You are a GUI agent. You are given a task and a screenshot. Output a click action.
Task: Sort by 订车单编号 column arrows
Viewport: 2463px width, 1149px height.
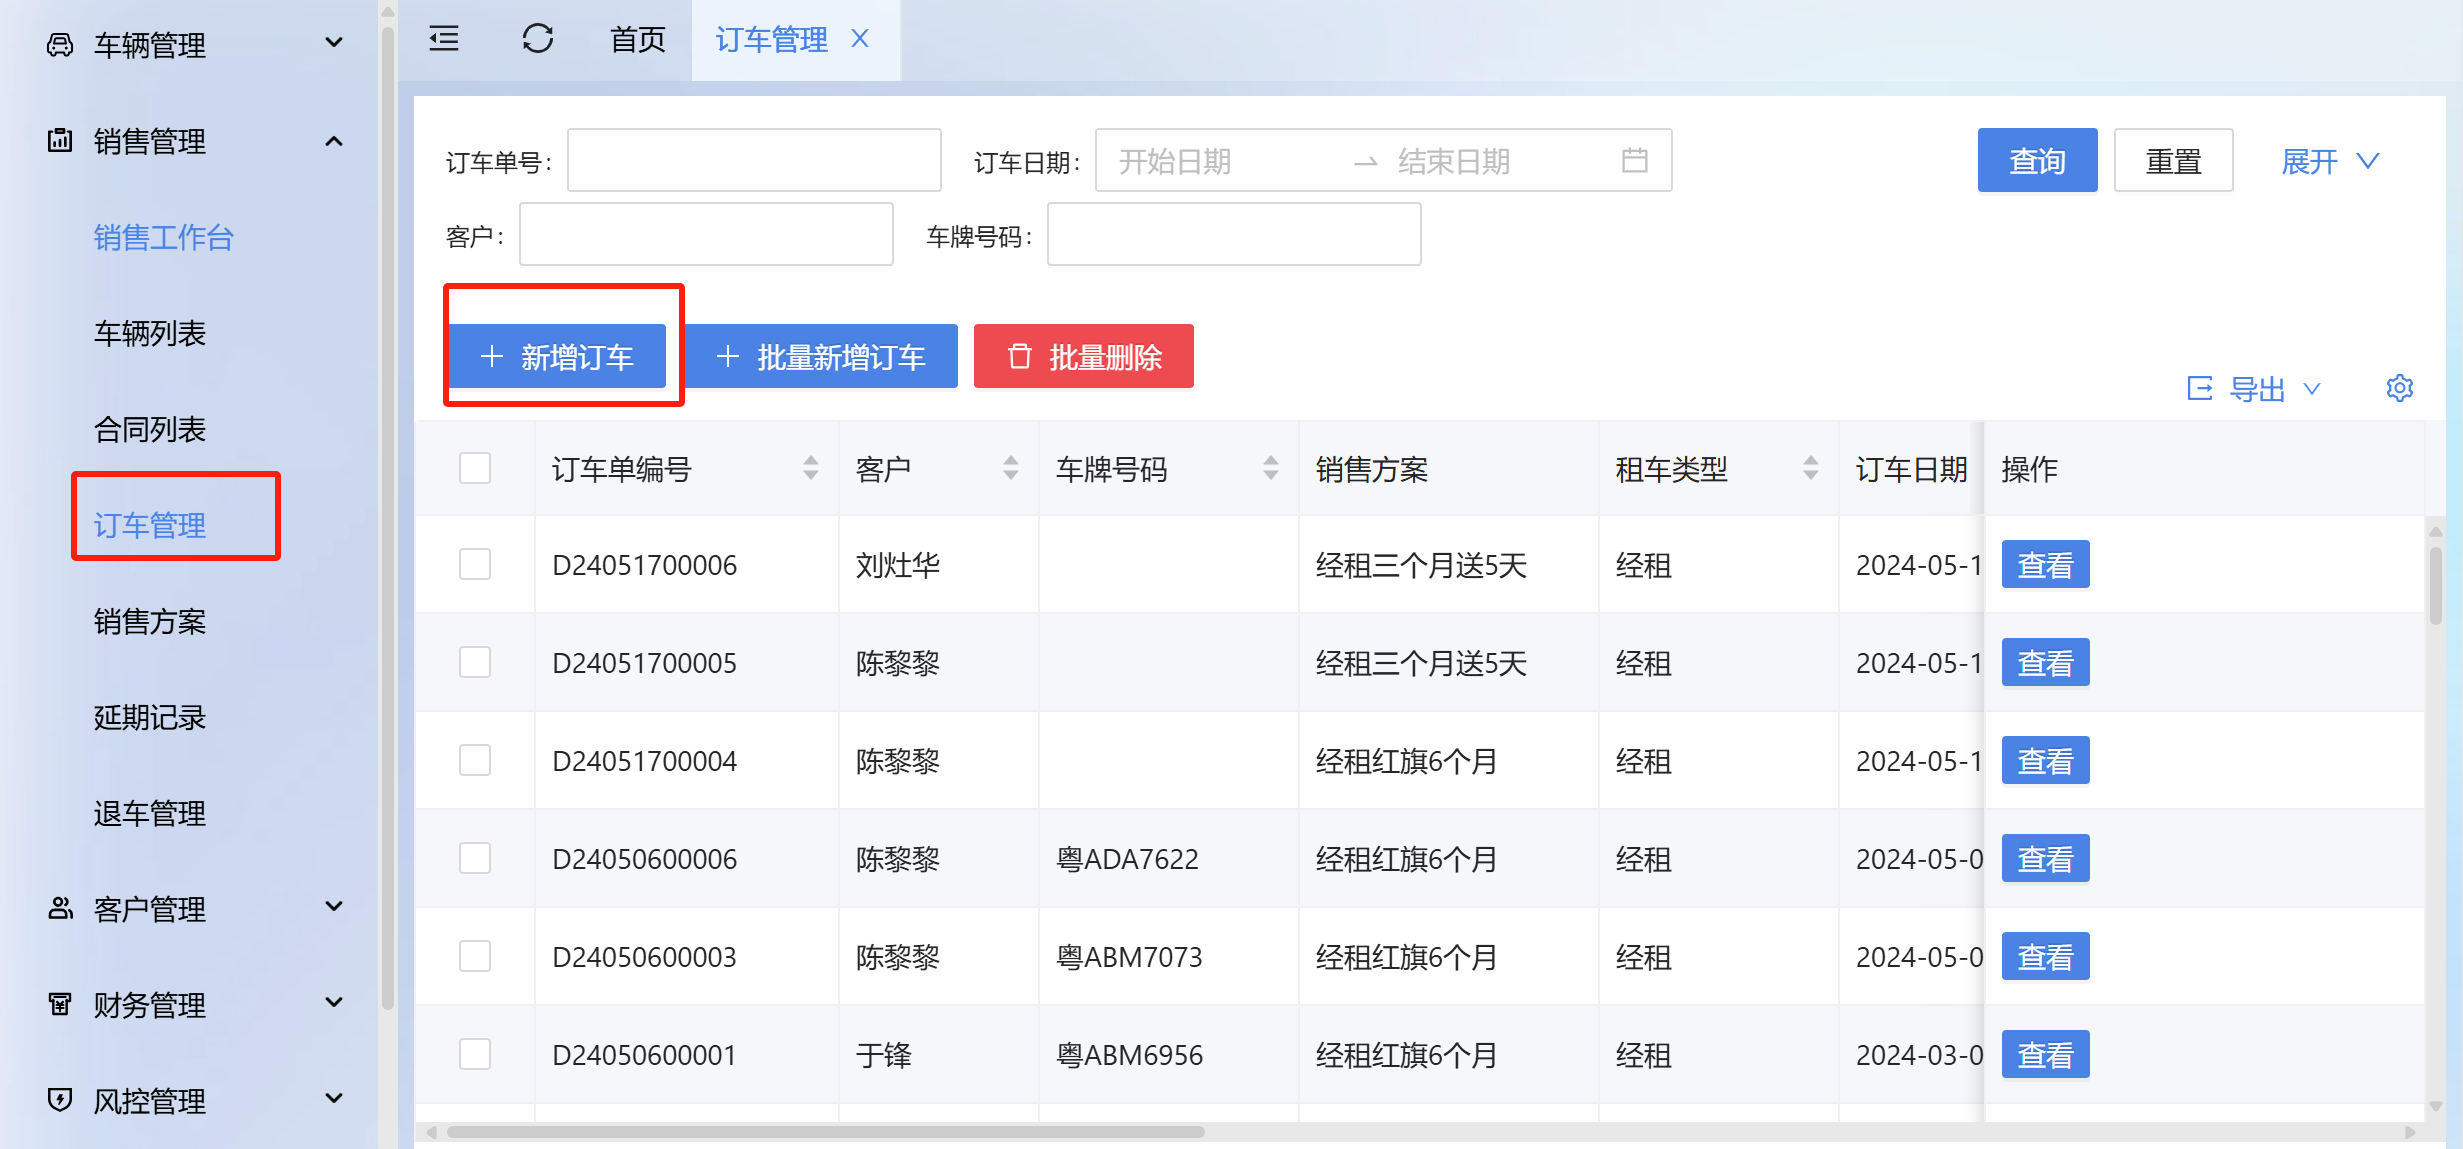(810, 468)
